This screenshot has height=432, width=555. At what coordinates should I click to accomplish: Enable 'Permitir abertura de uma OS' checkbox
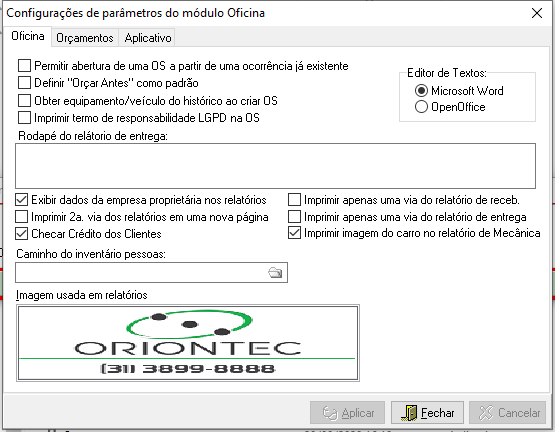[24, 66]
